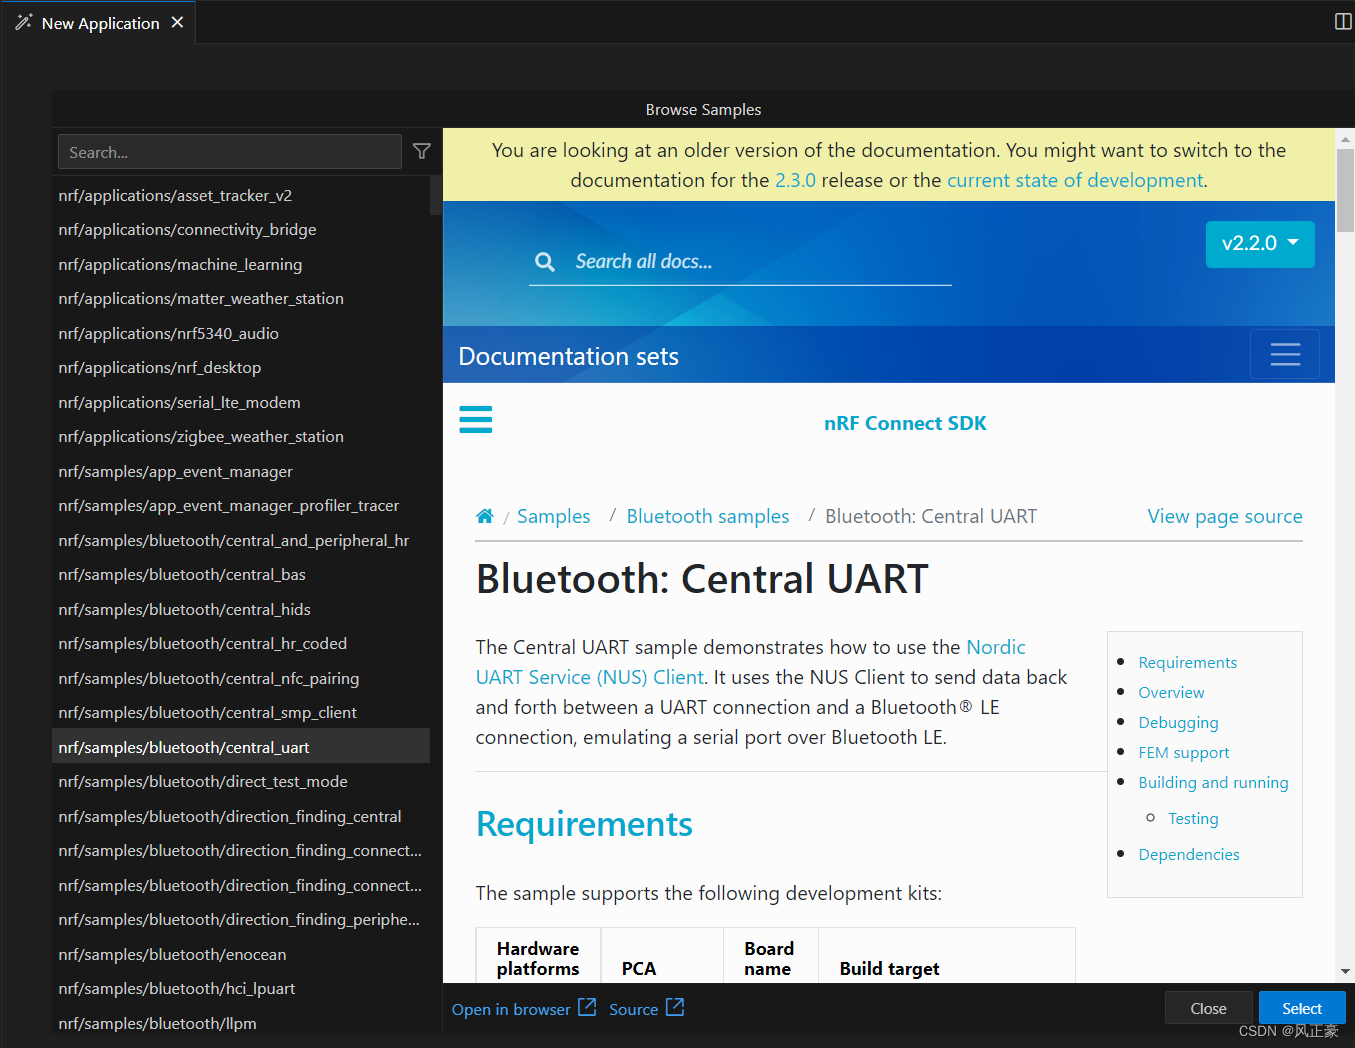This screenshot has height=1048, width=1355.
Task: Close the New Application tab
Action: click(x=177, y=22)
